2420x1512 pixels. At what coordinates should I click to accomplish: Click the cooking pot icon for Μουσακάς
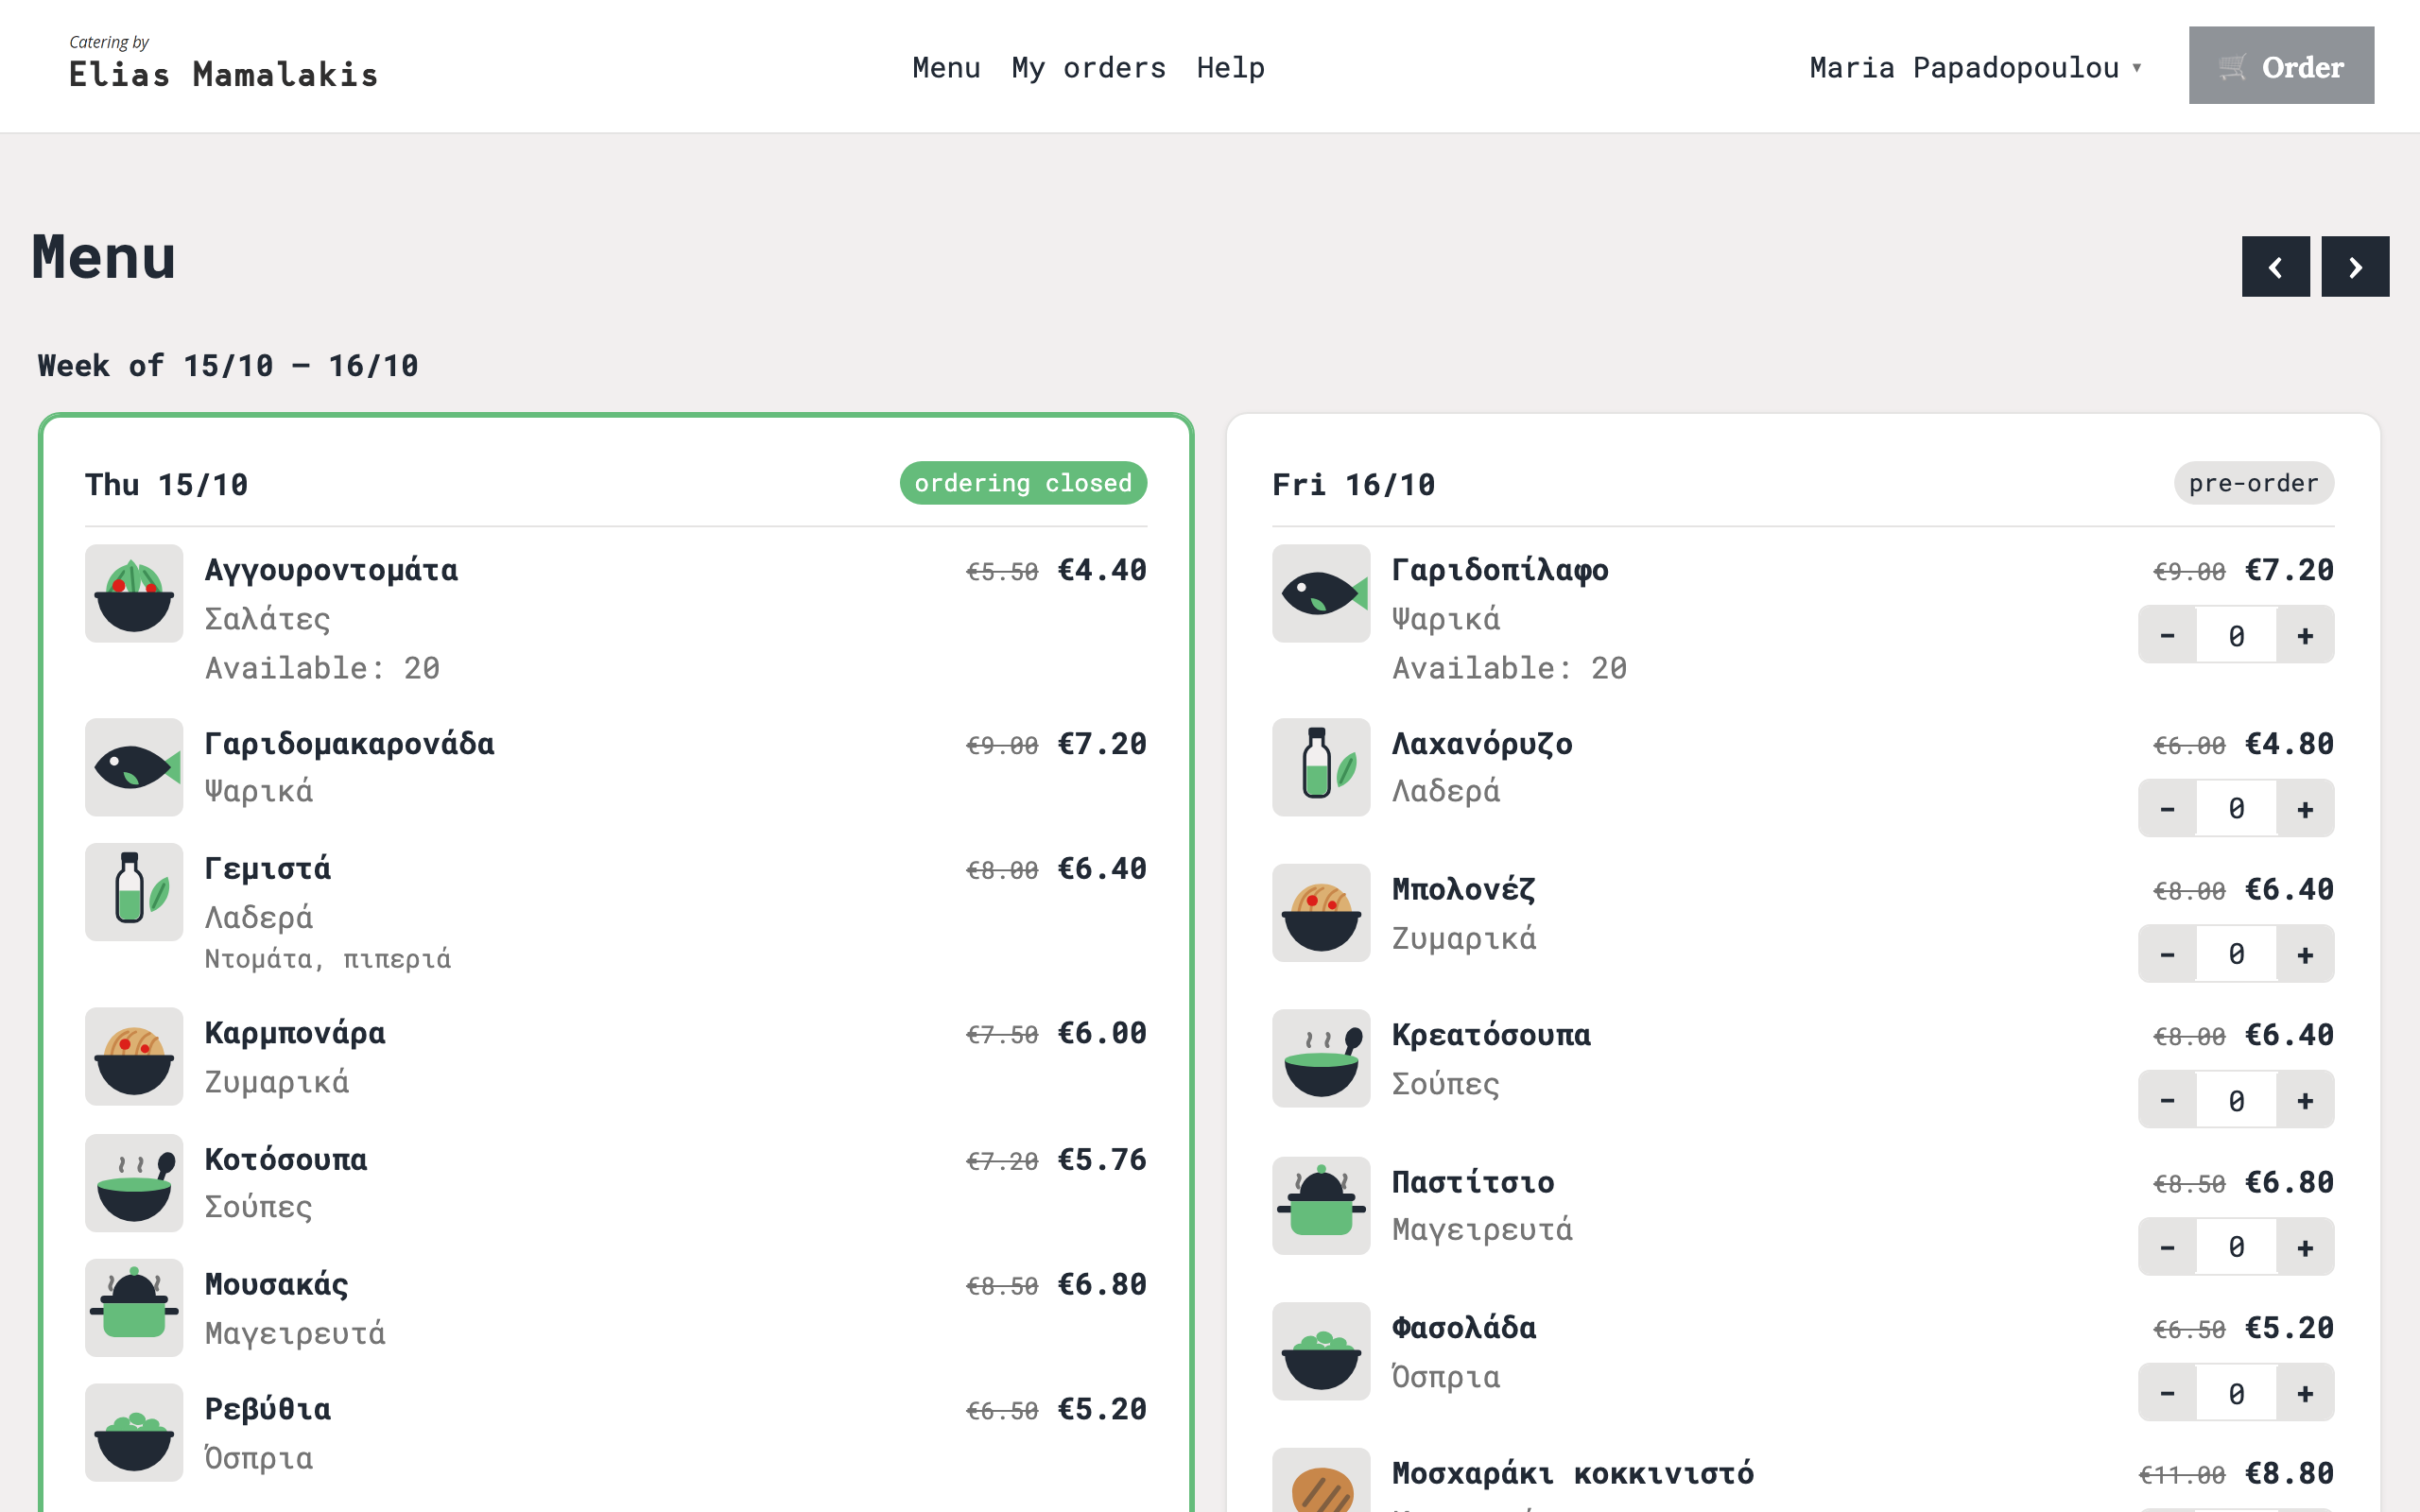pos(134,1307)
